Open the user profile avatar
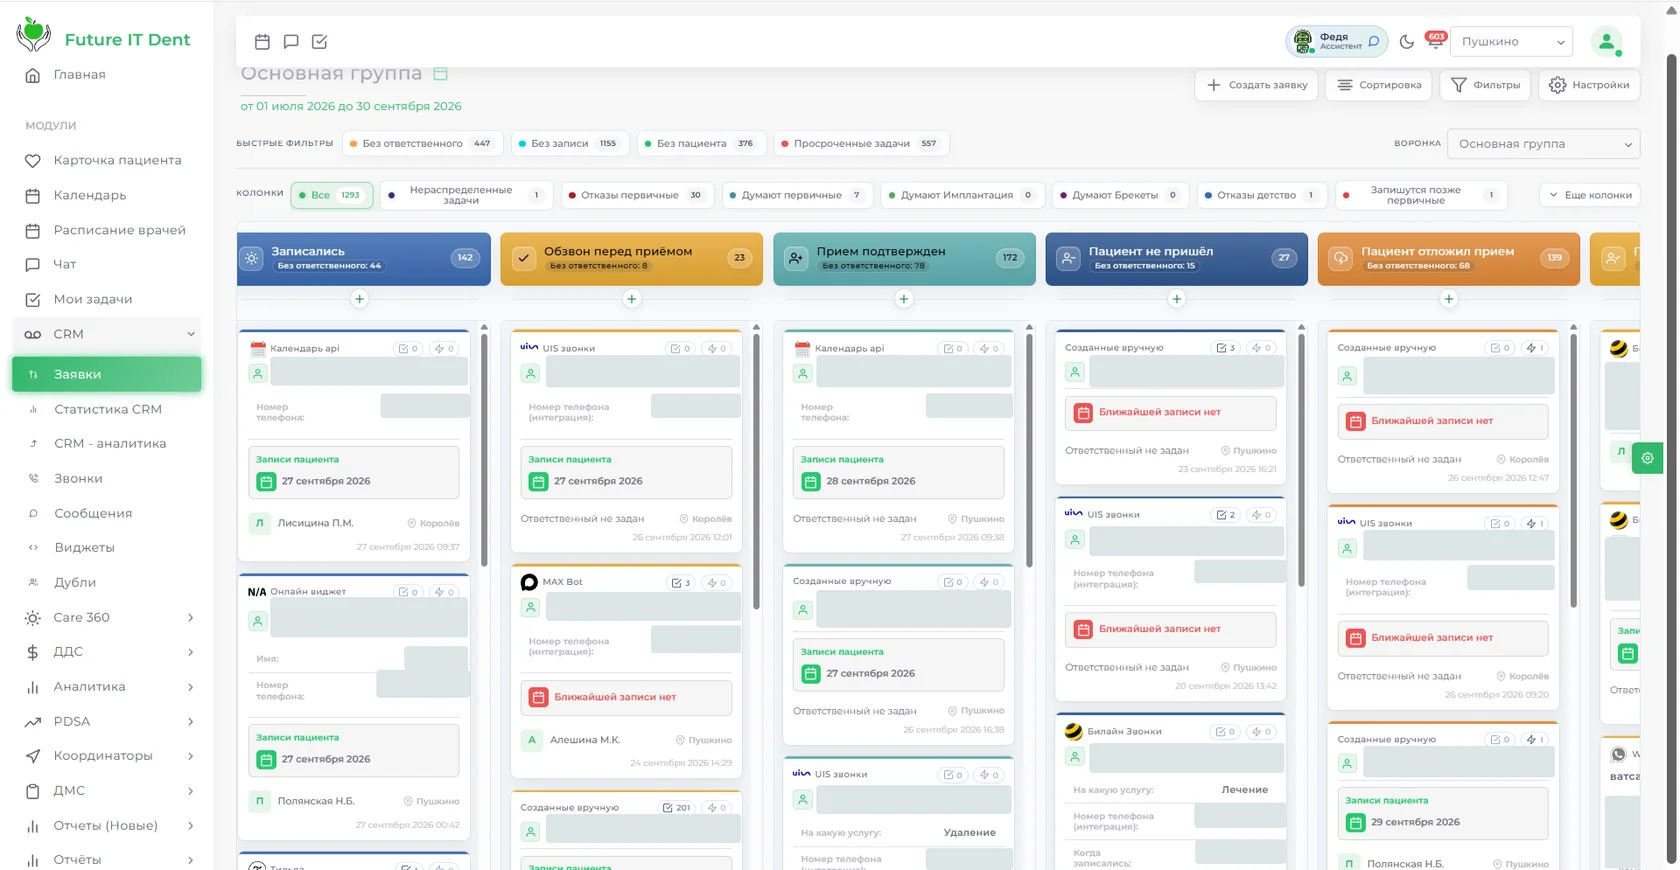The image size is (1680, 870). (x=1607, y=42)
